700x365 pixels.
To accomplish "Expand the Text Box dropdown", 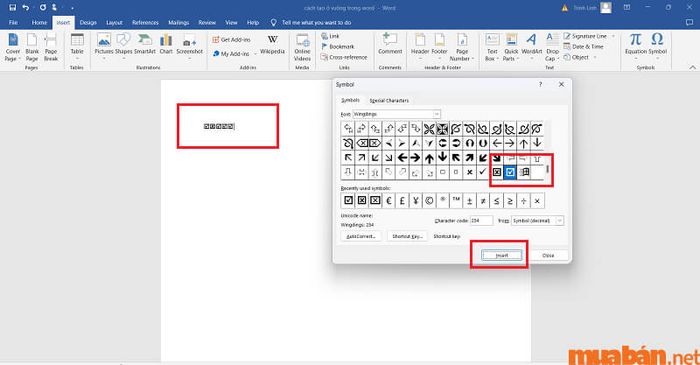I will (497, 59).
